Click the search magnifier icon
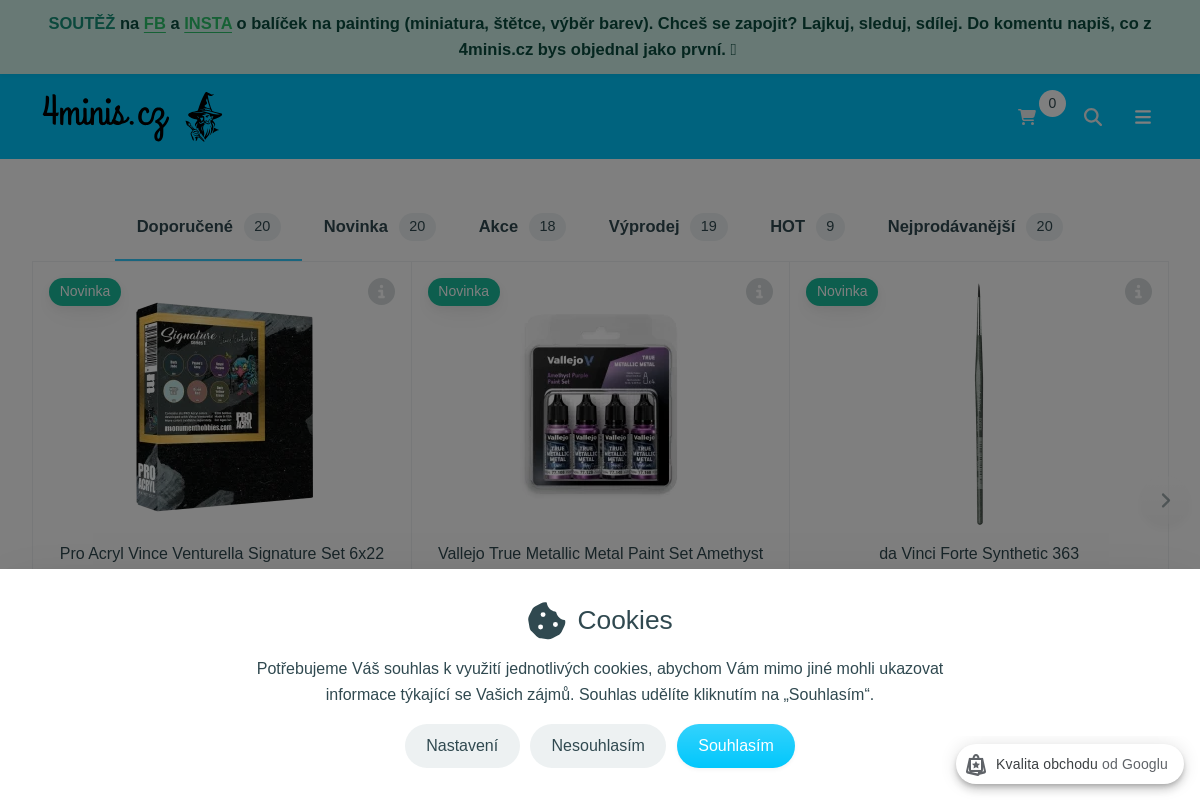Screen dimensions: 1200x800 pyautogui.click(x=1093, y=117)
